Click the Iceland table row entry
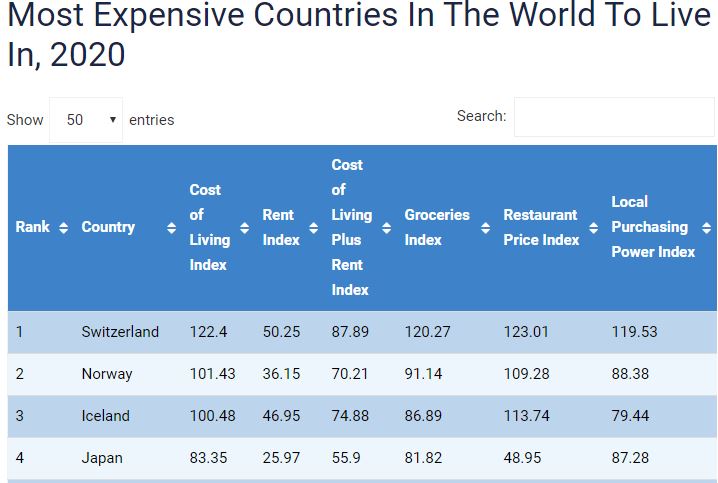 (106, 416)
